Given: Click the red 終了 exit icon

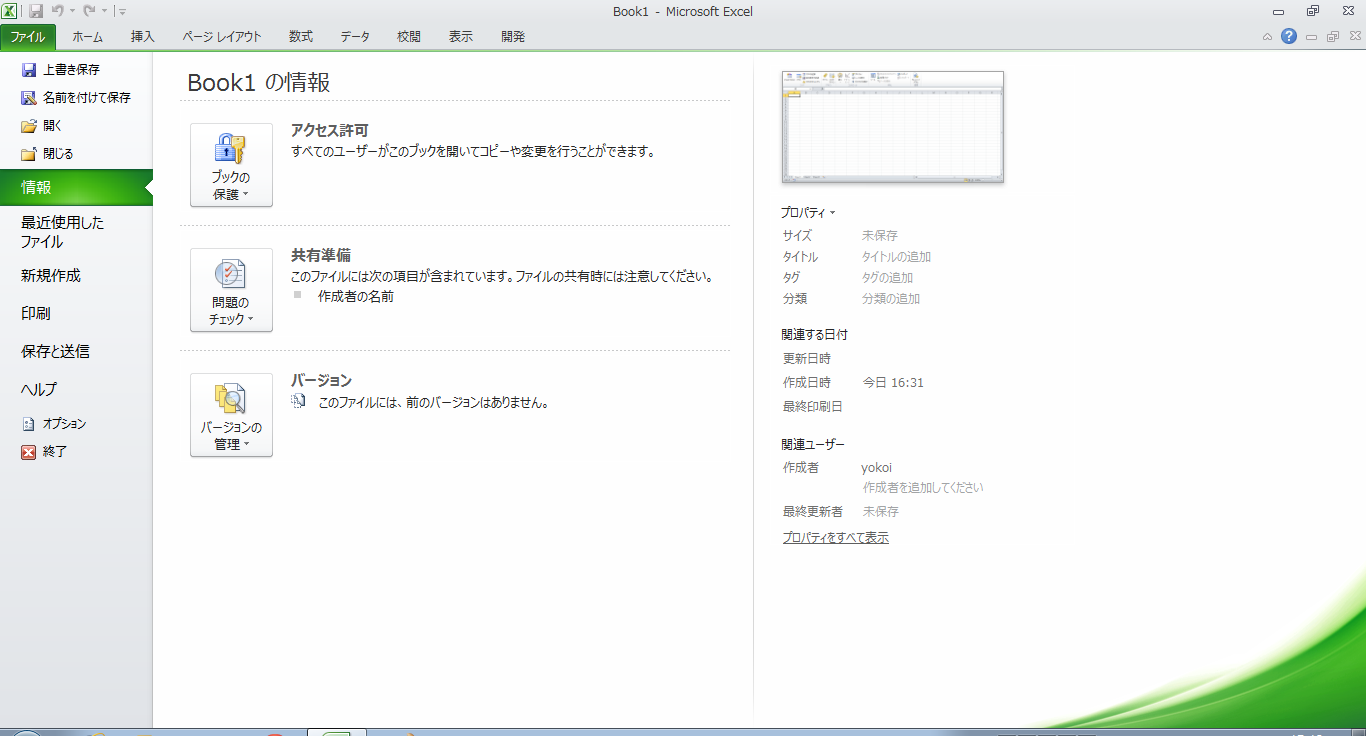Looking at the screenshot, I should [x=29, y=452].
